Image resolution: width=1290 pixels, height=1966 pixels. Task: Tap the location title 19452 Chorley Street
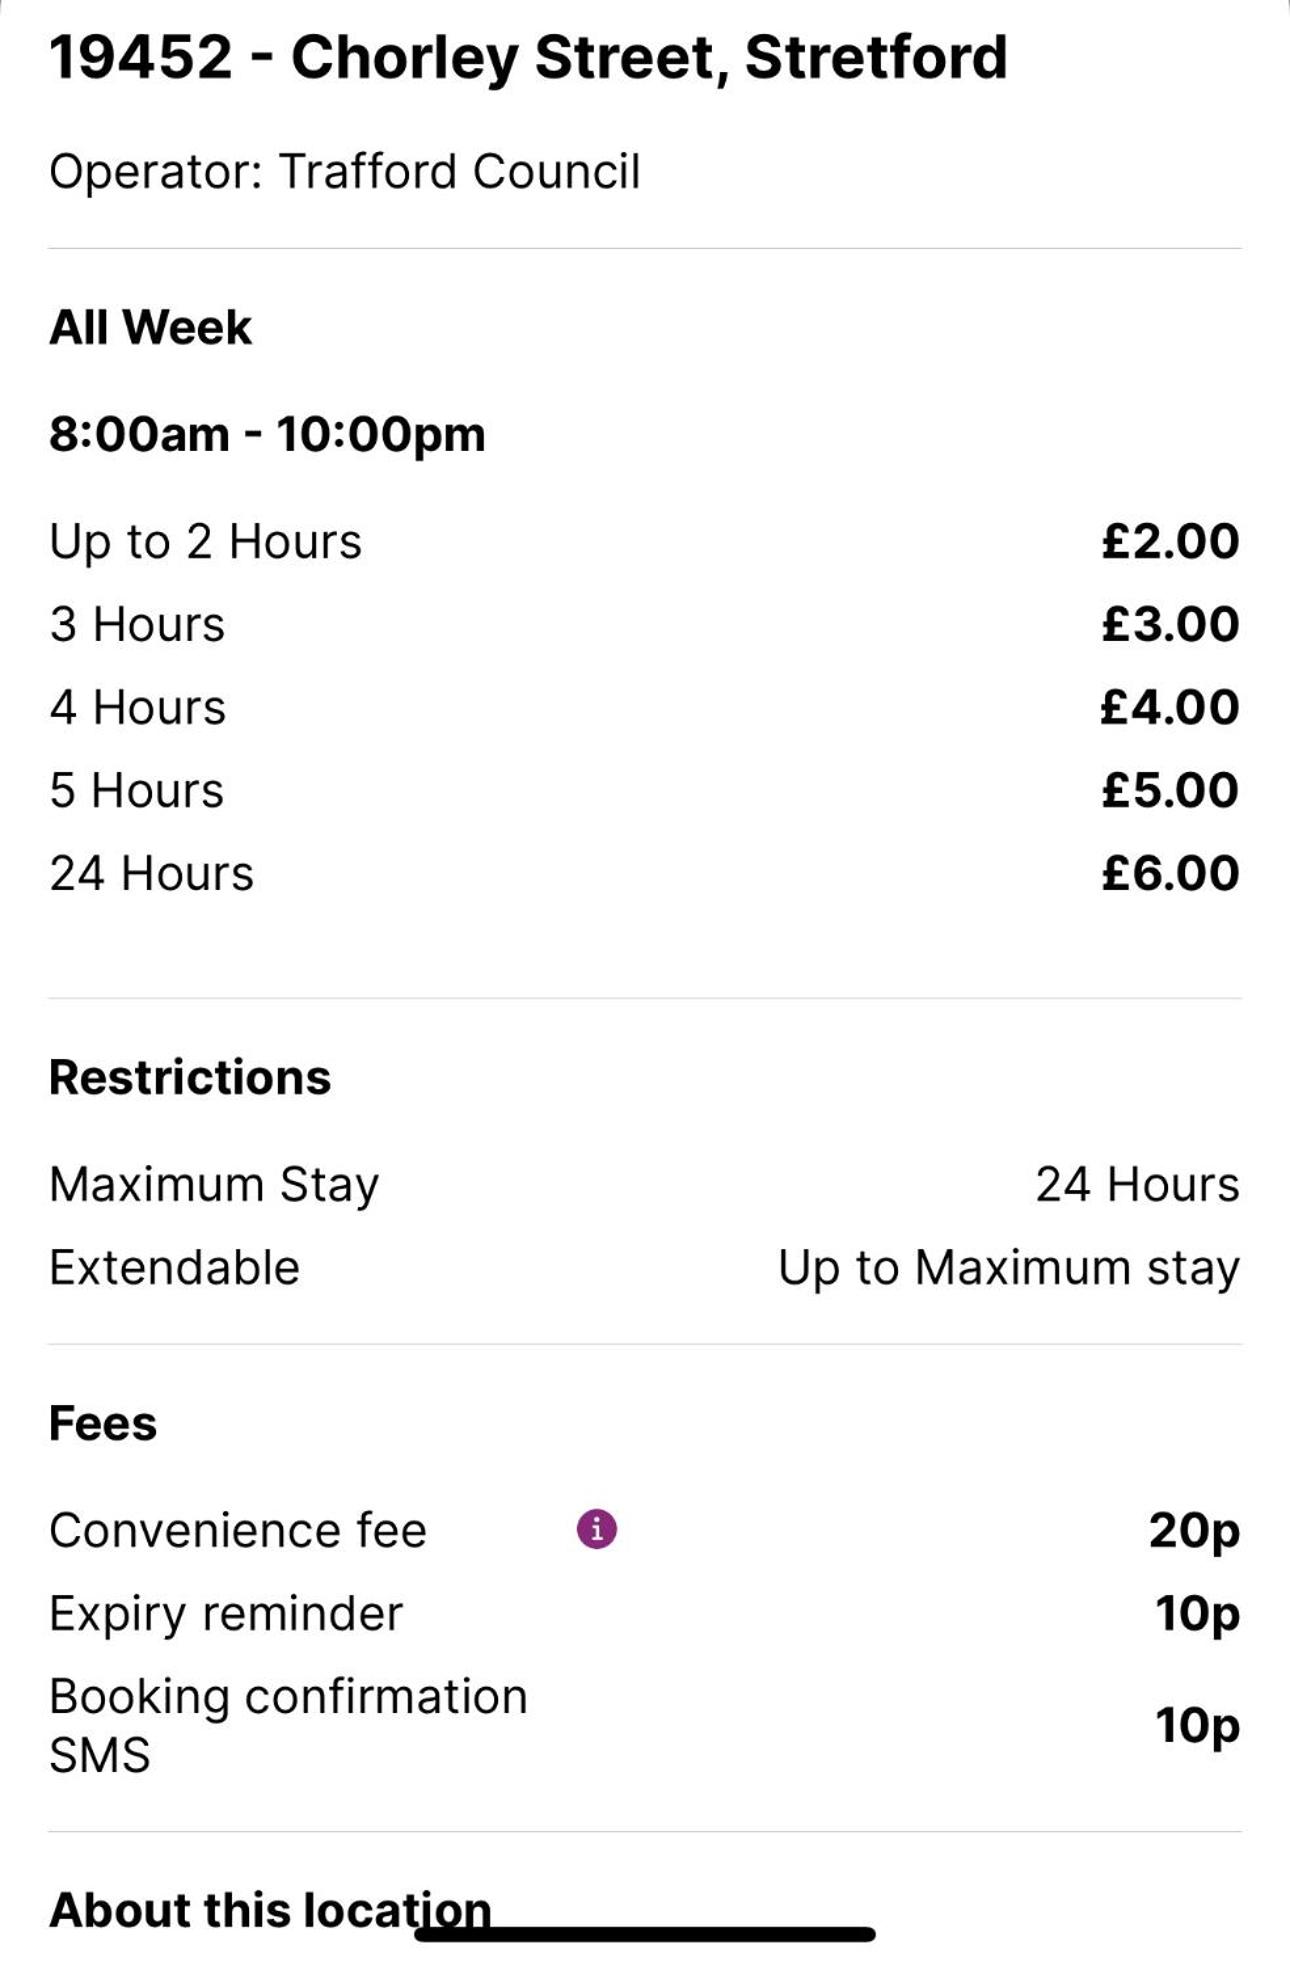coord(528,57)
